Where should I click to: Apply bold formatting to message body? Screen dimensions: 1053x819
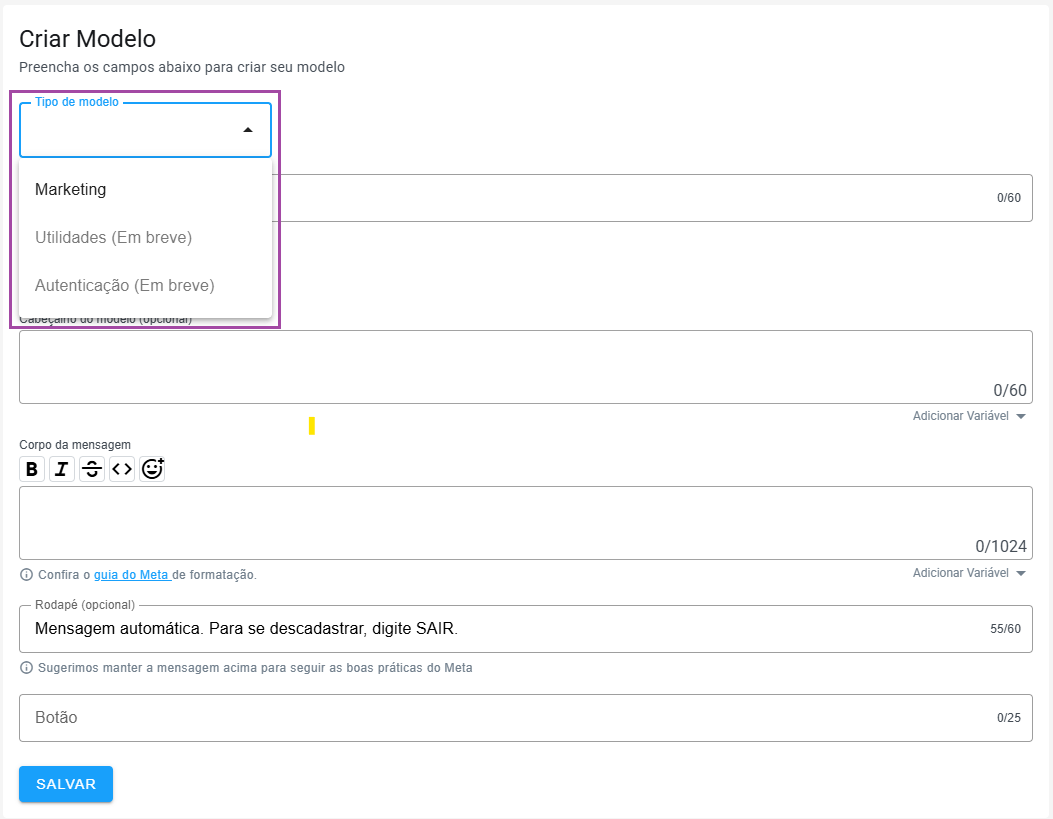tap(32, 469)
